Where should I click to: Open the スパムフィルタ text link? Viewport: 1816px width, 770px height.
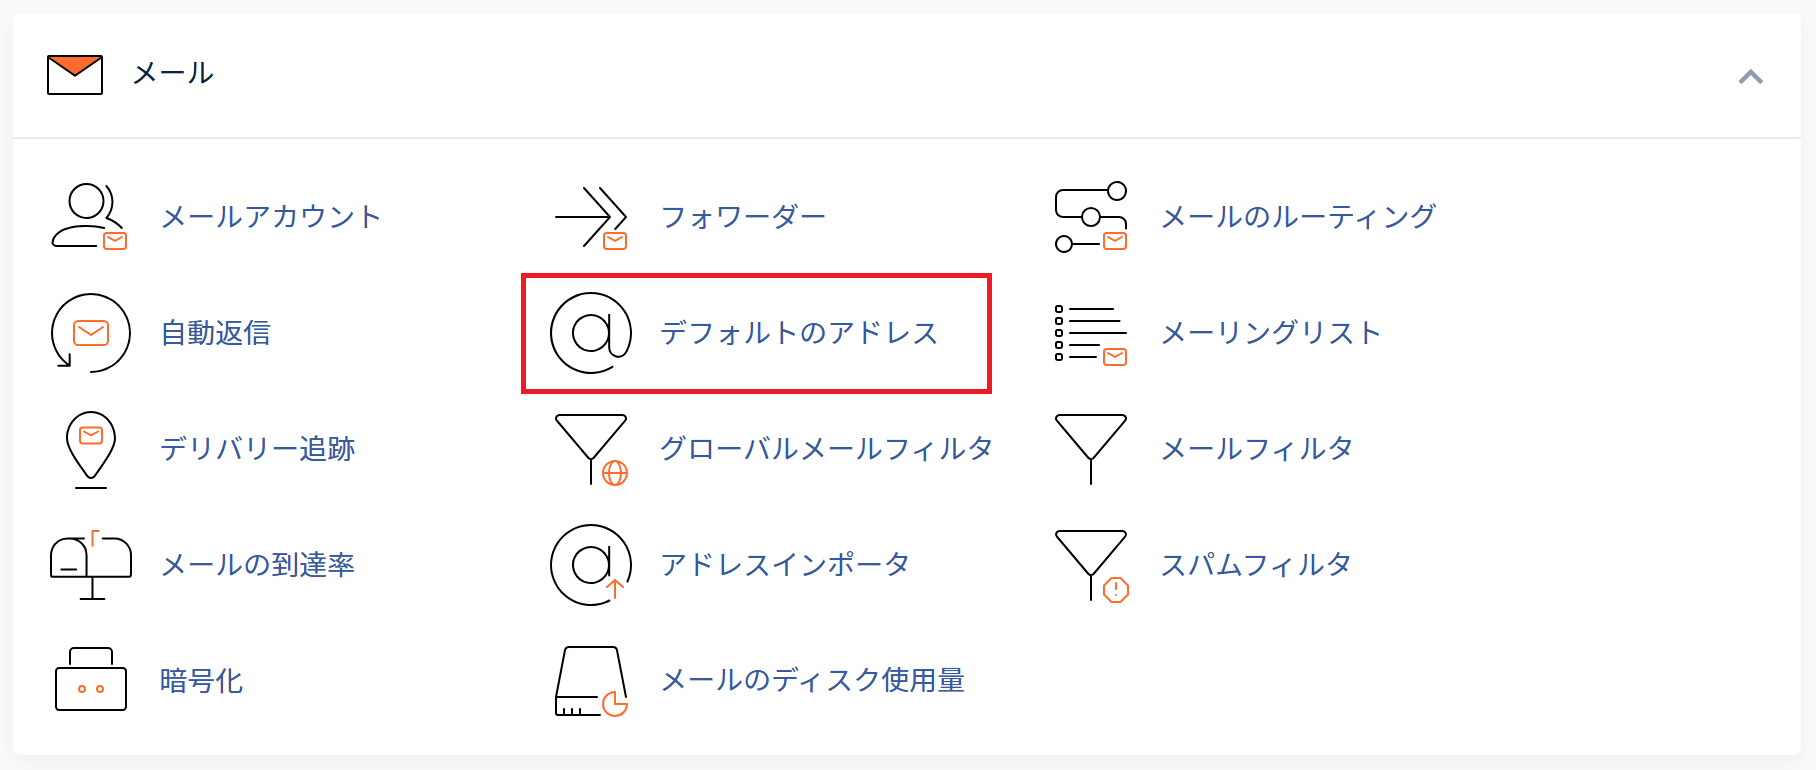pyautogui.click(x=1256, y=565)
